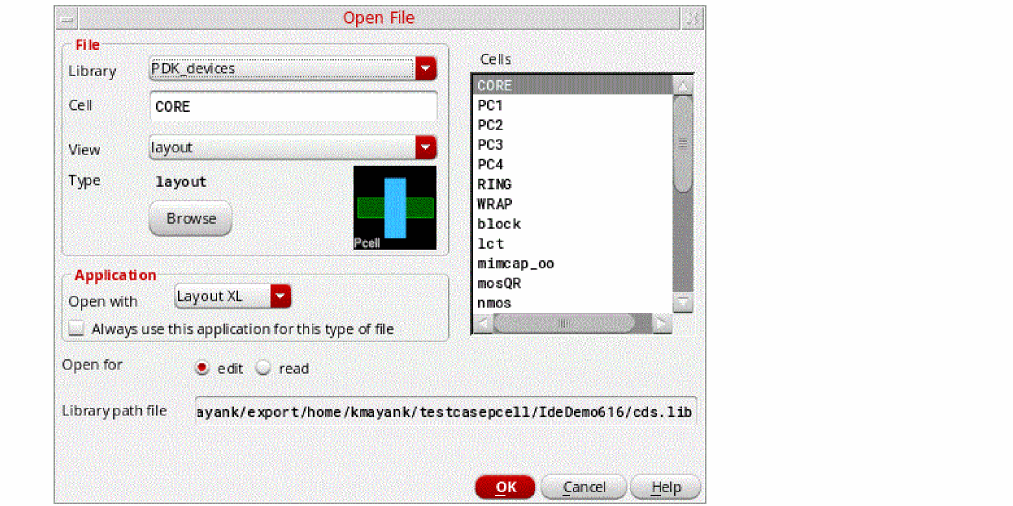Expand the Library dropdown arrow

pos(426,69)
